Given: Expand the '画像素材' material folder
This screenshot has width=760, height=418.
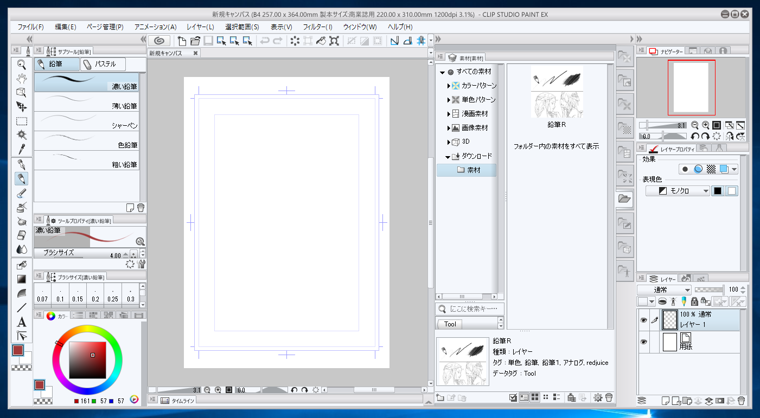Looking at the screenshot, I should tap(449, 128).
